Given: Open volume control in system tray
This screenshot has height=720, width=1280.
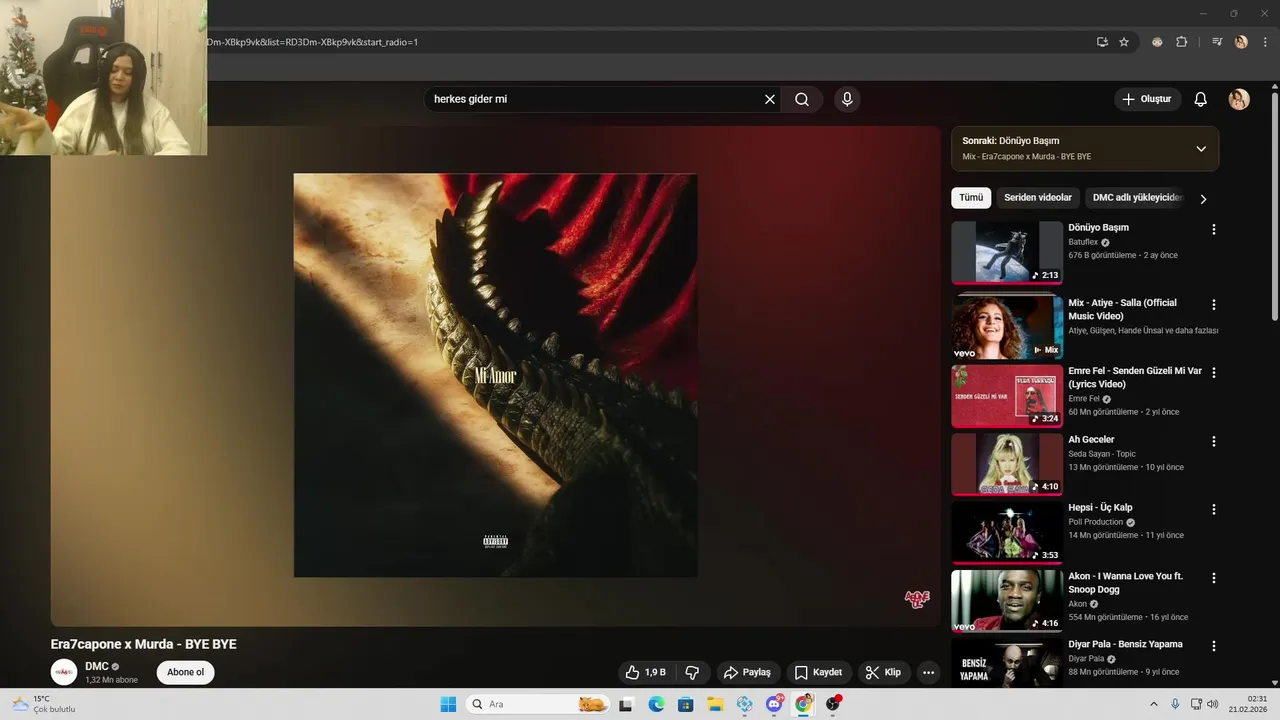Looking at the screenshot, I should click(1212, 704).
